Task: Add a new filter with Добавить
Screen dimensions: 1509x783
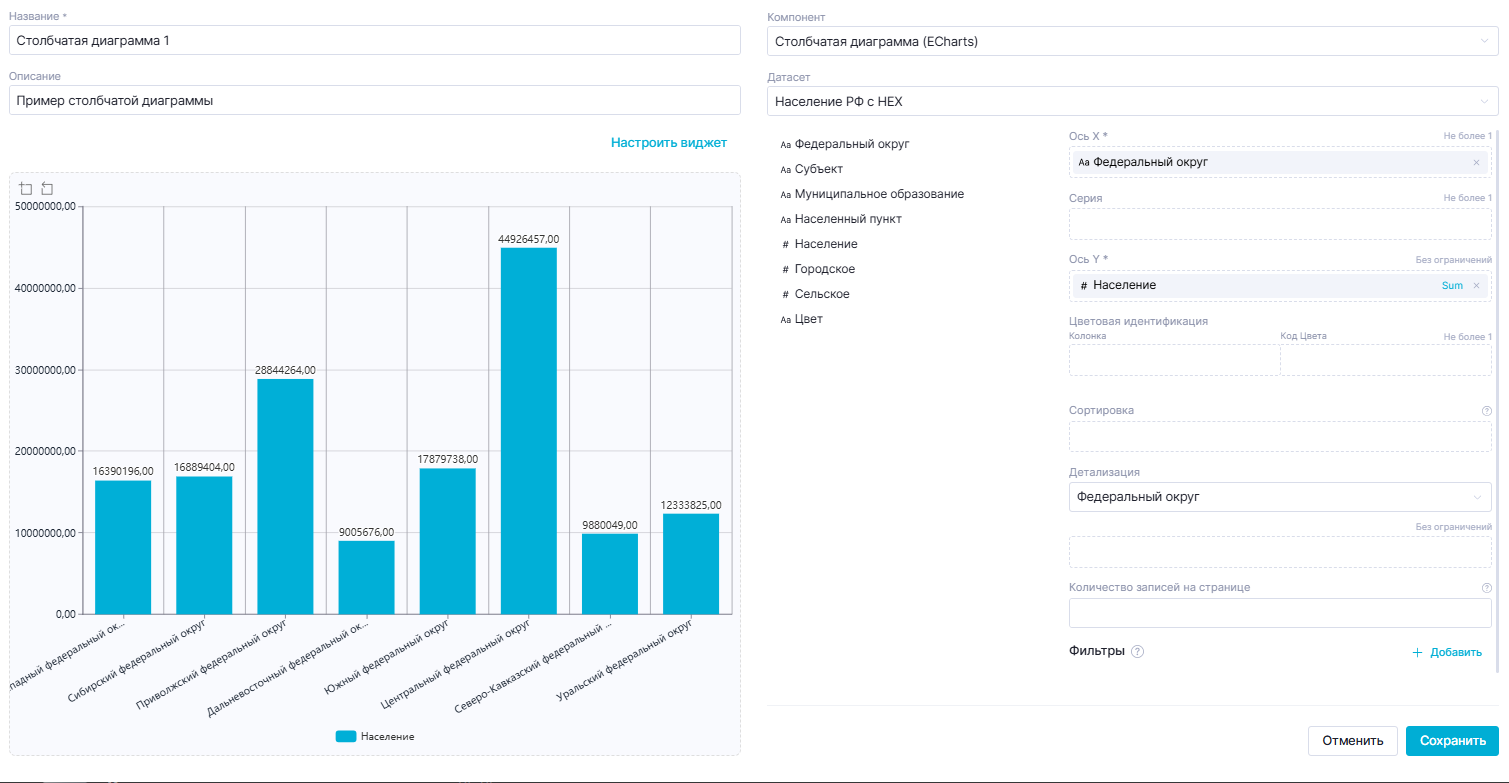Action: click(1446, 652)
